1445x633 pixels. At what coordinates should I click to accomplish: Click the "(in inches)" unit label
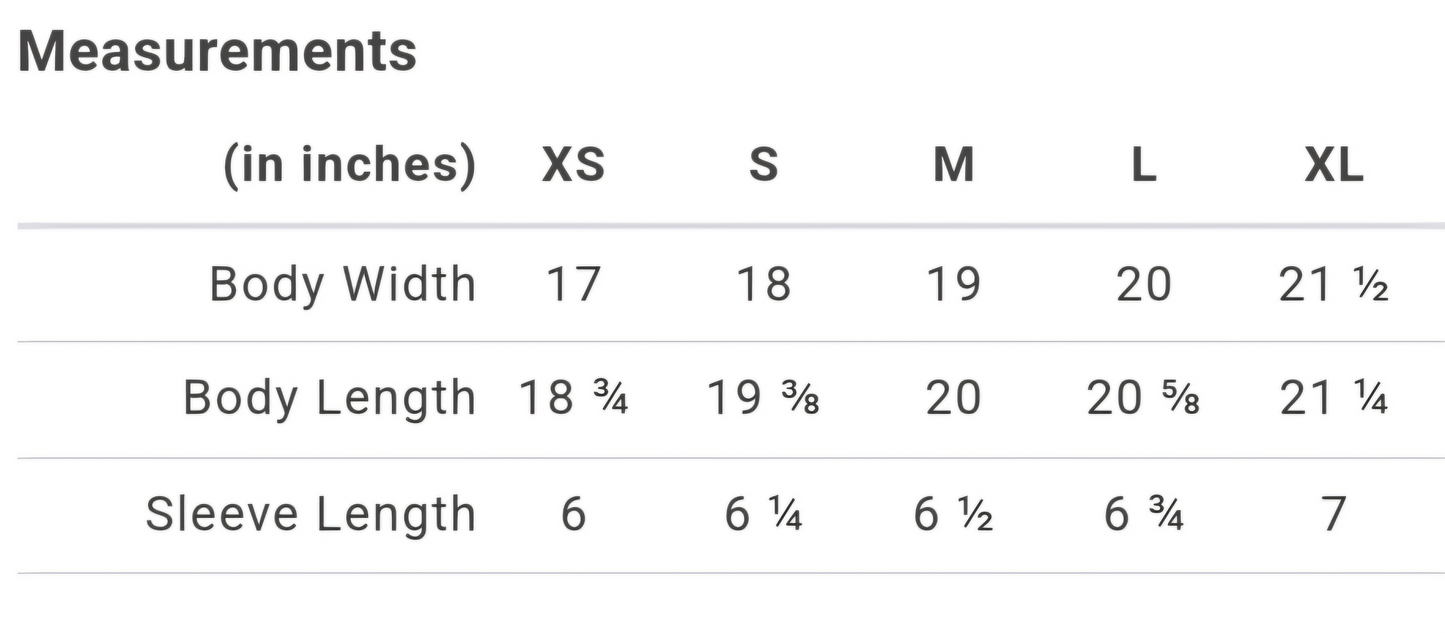tap(349, 166)
